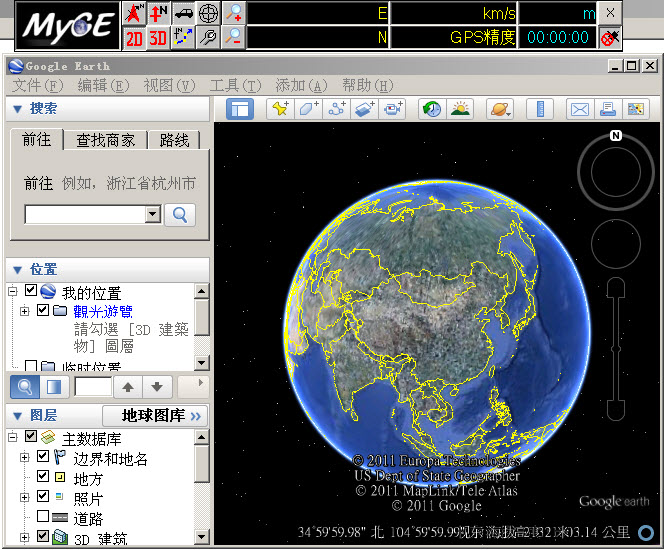Click the ruler measurement tool
The height and width of the screenshot is (550, 664).
(x=539, y=109)
